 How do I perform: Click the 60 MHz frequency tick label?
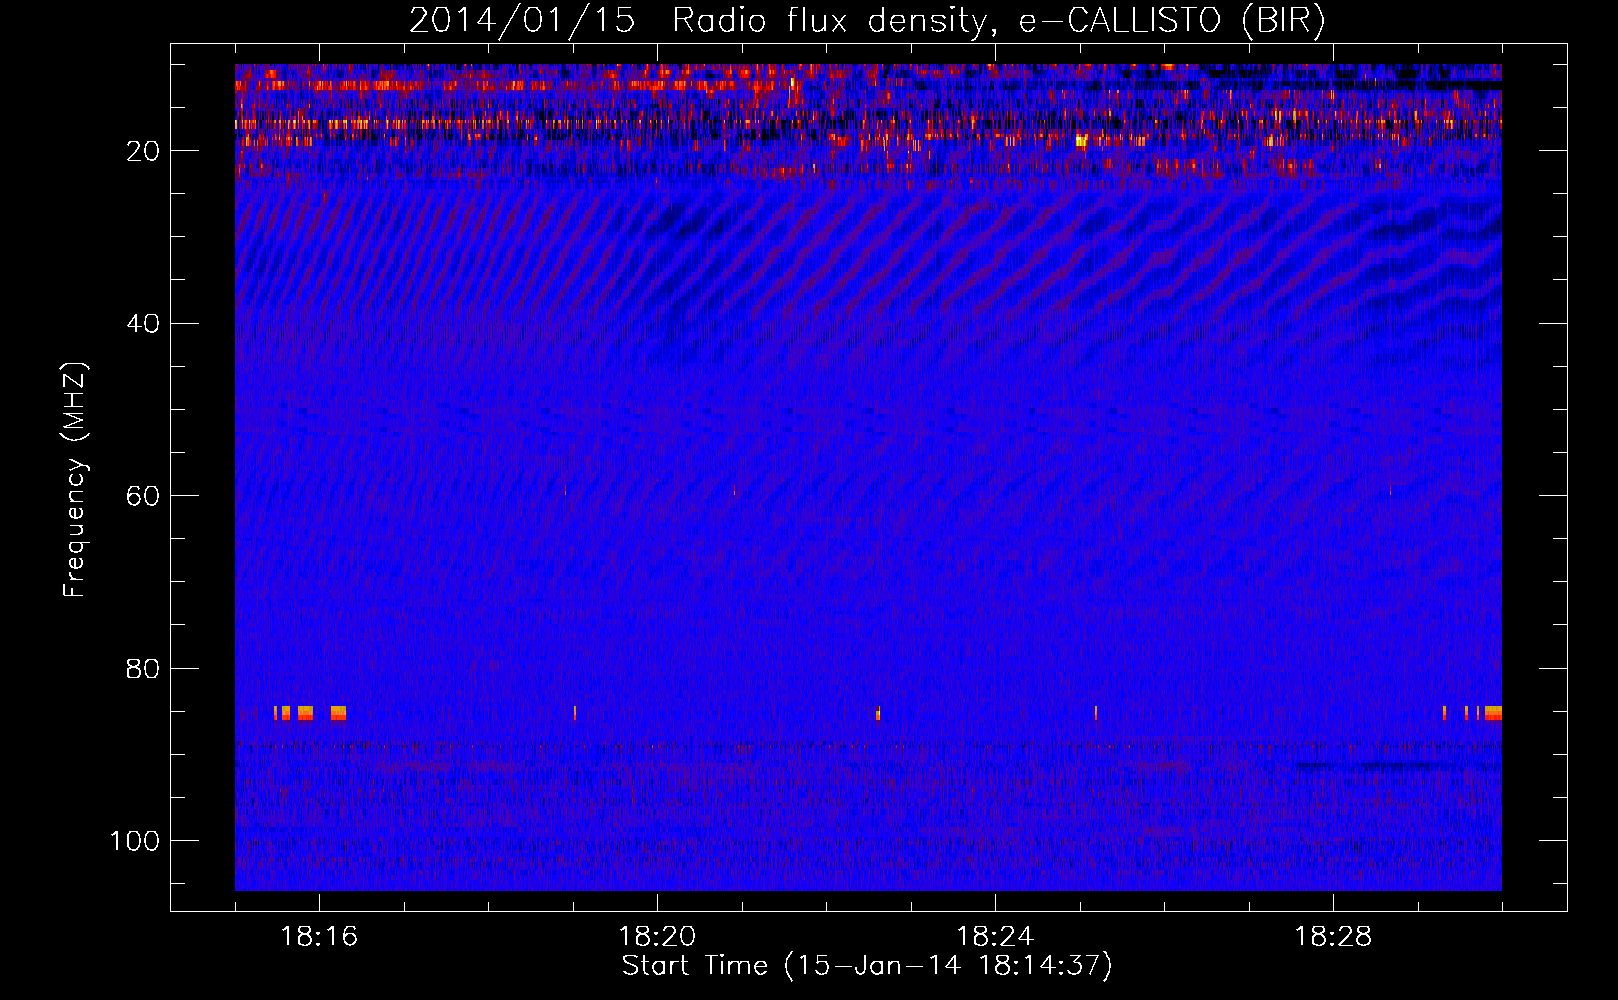coord(144,496)
